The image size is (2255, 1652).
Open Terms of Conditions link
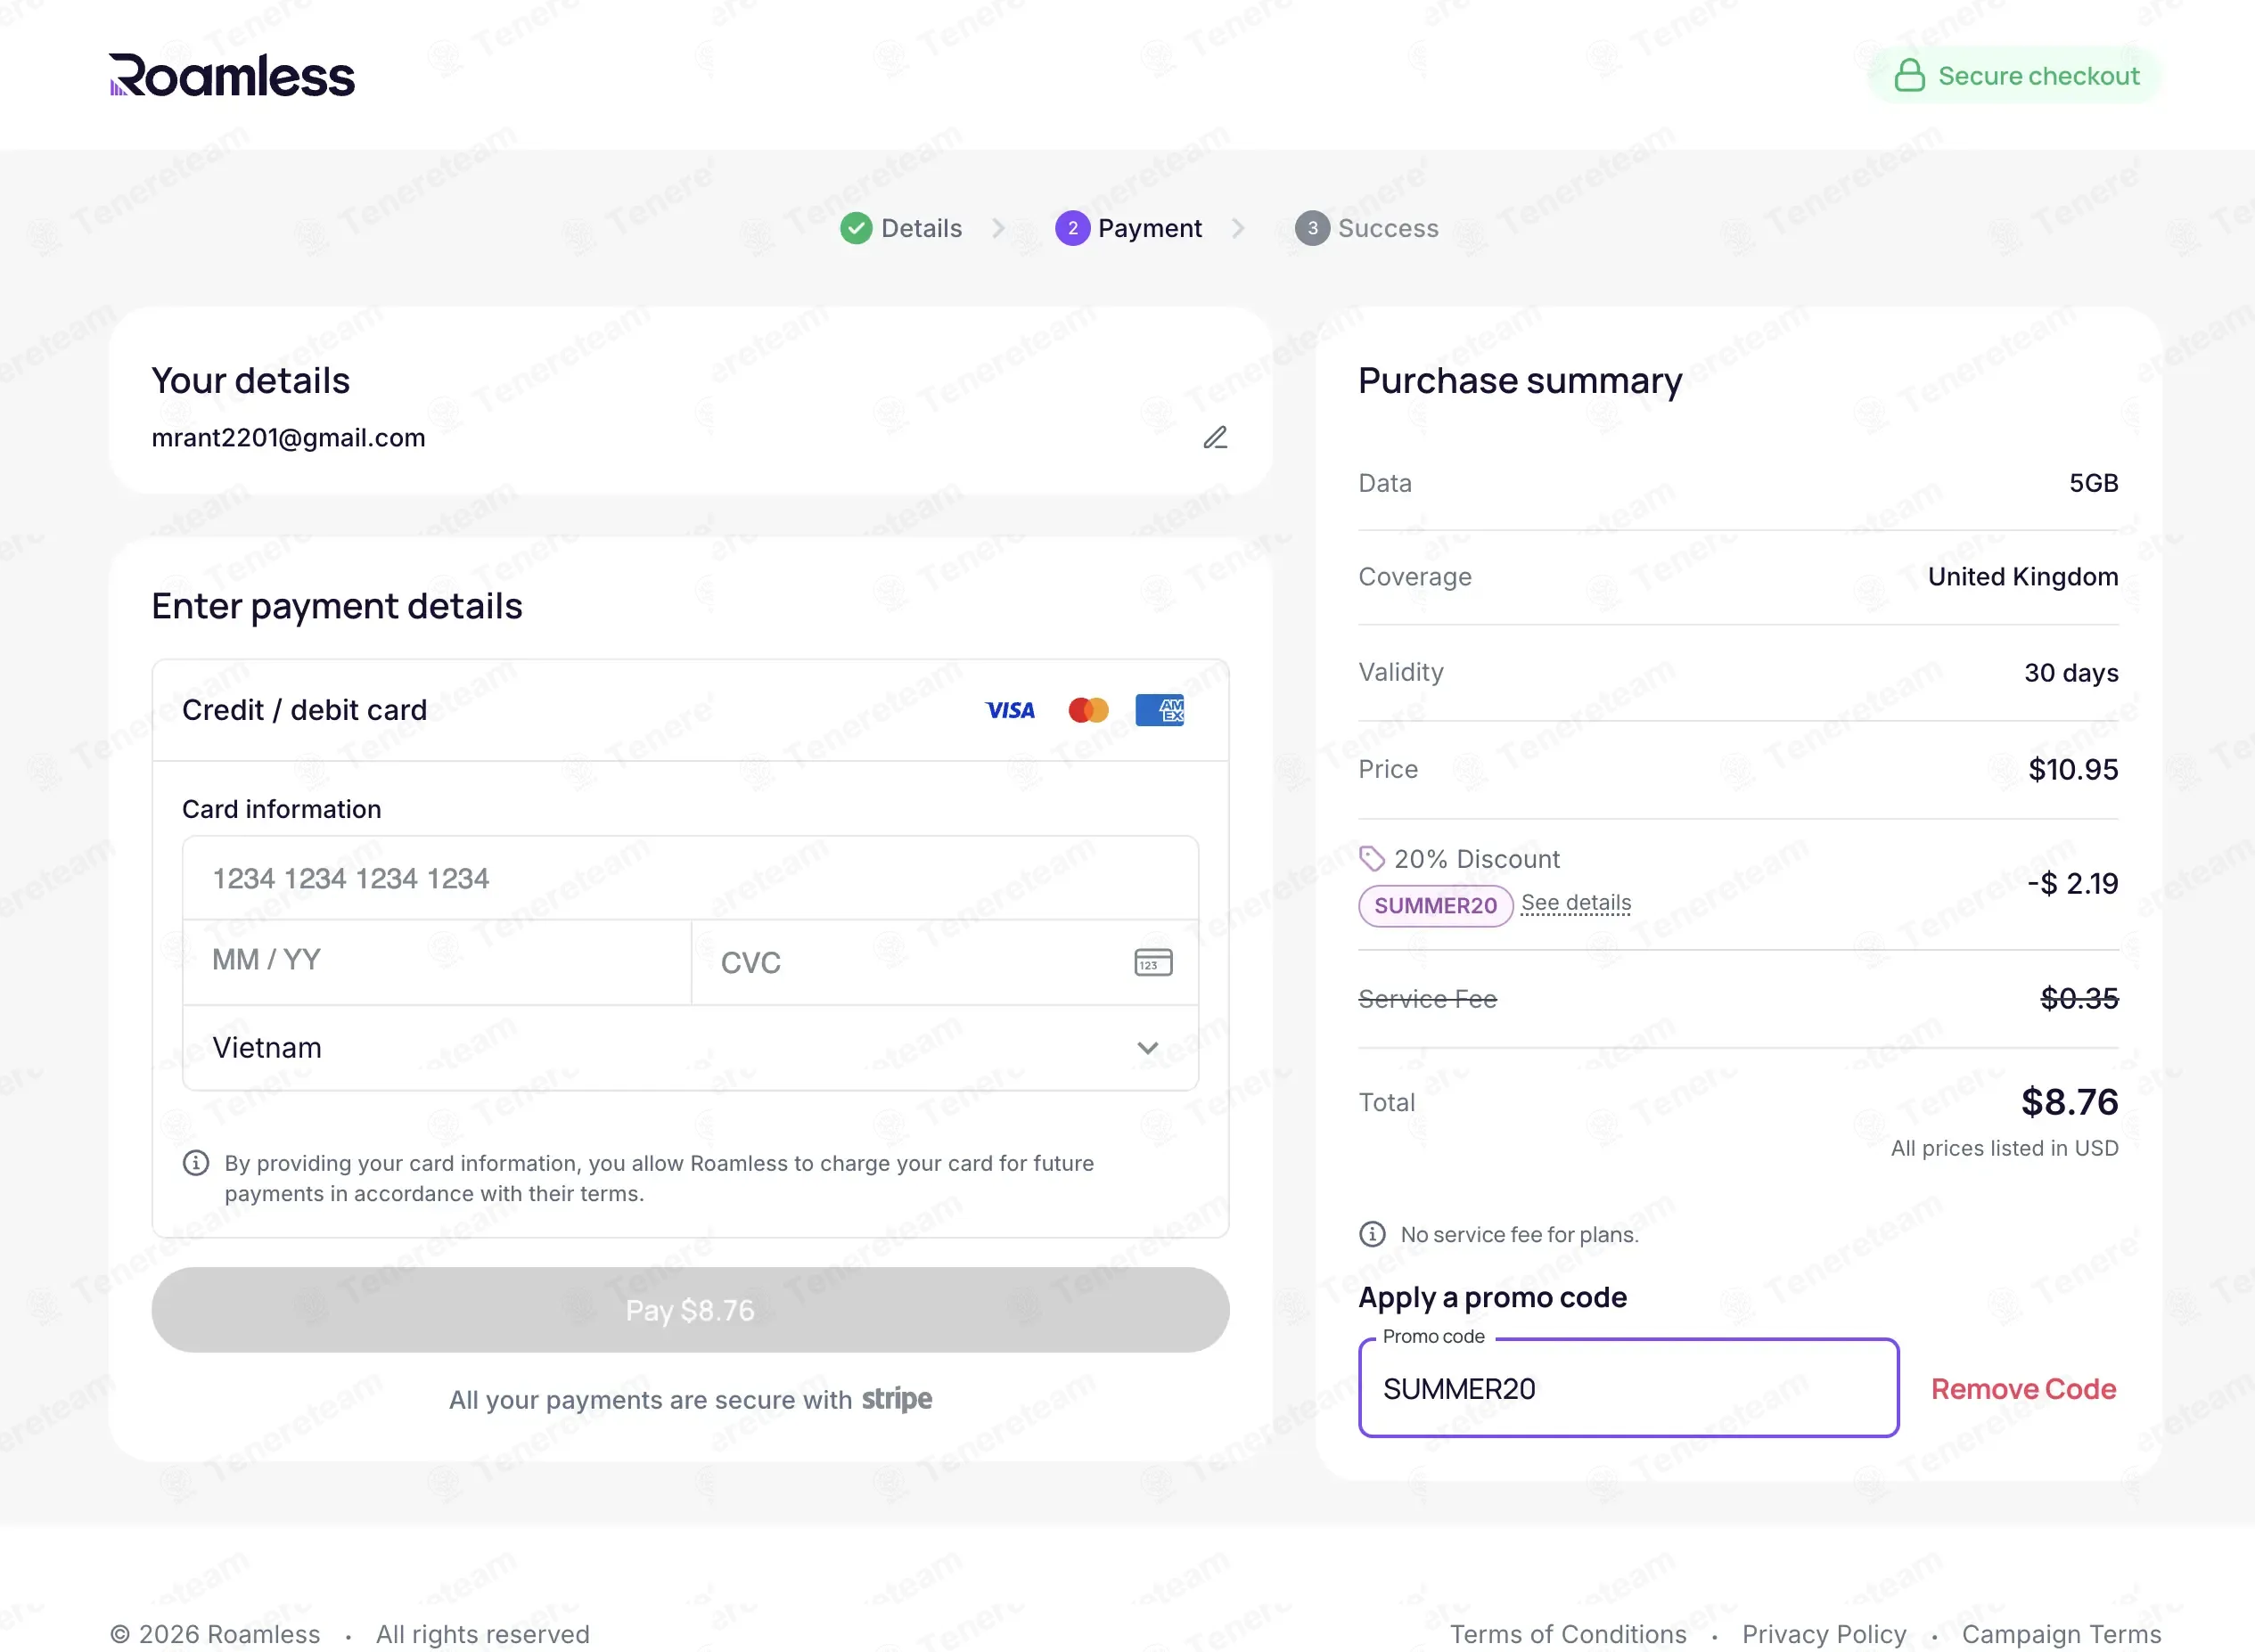1568,1634
